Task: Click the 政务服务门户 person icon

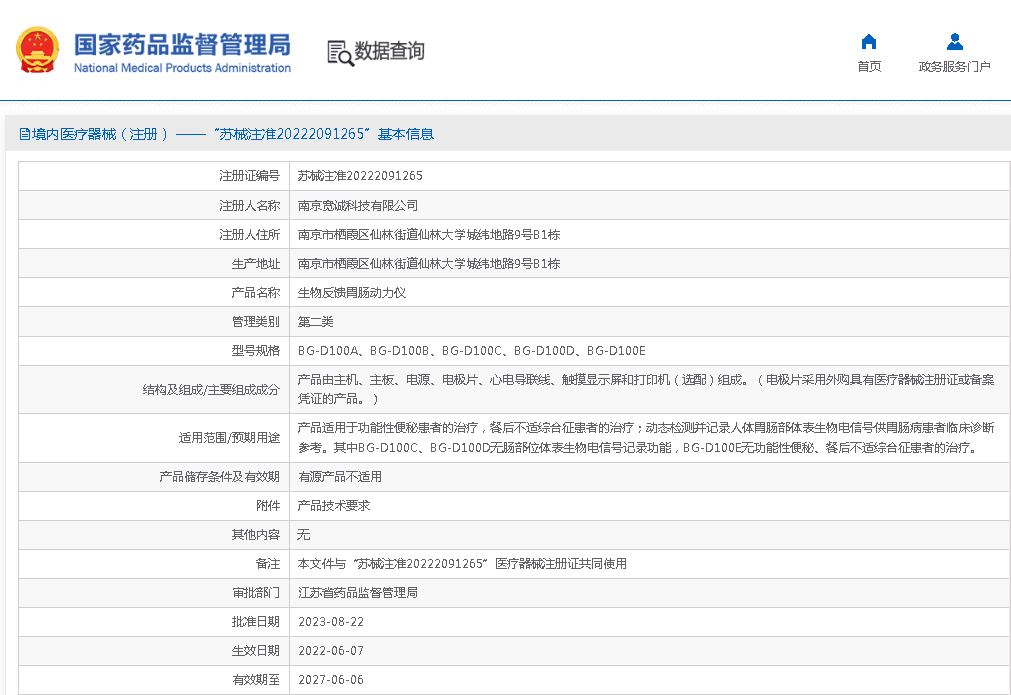Action: pyautogui.click(x=954, y=42)
